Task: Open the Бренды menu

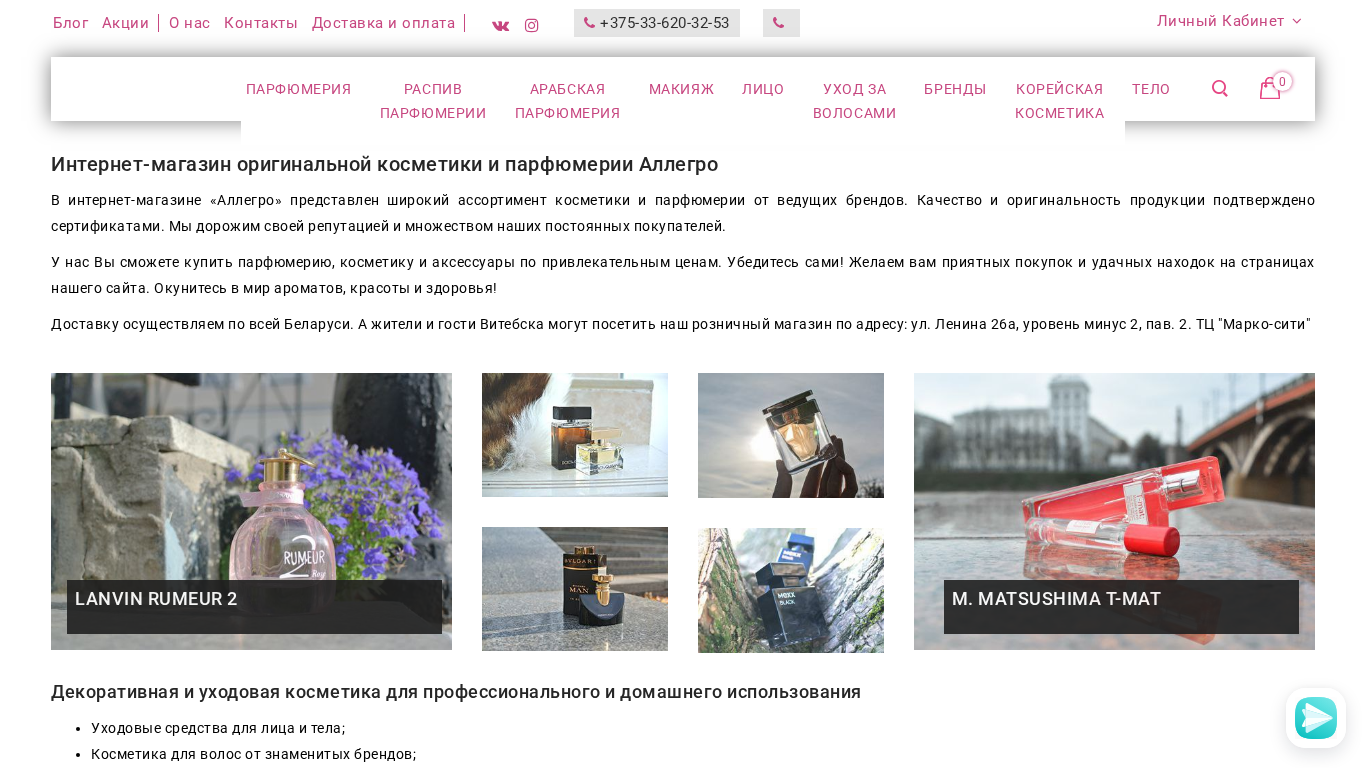Action: click(955, 89)
